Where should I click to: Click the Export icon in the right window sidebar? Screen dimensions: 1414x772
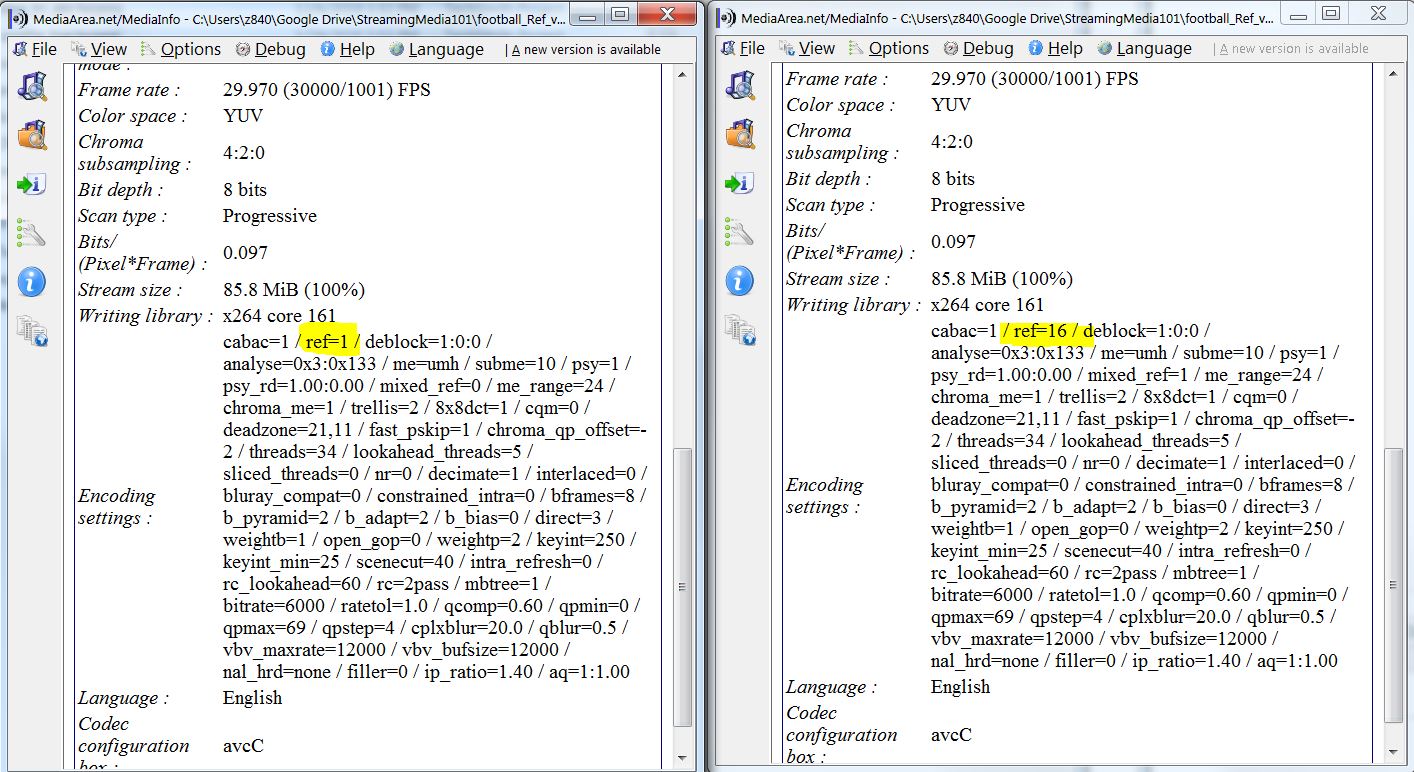tap(739, 183)
